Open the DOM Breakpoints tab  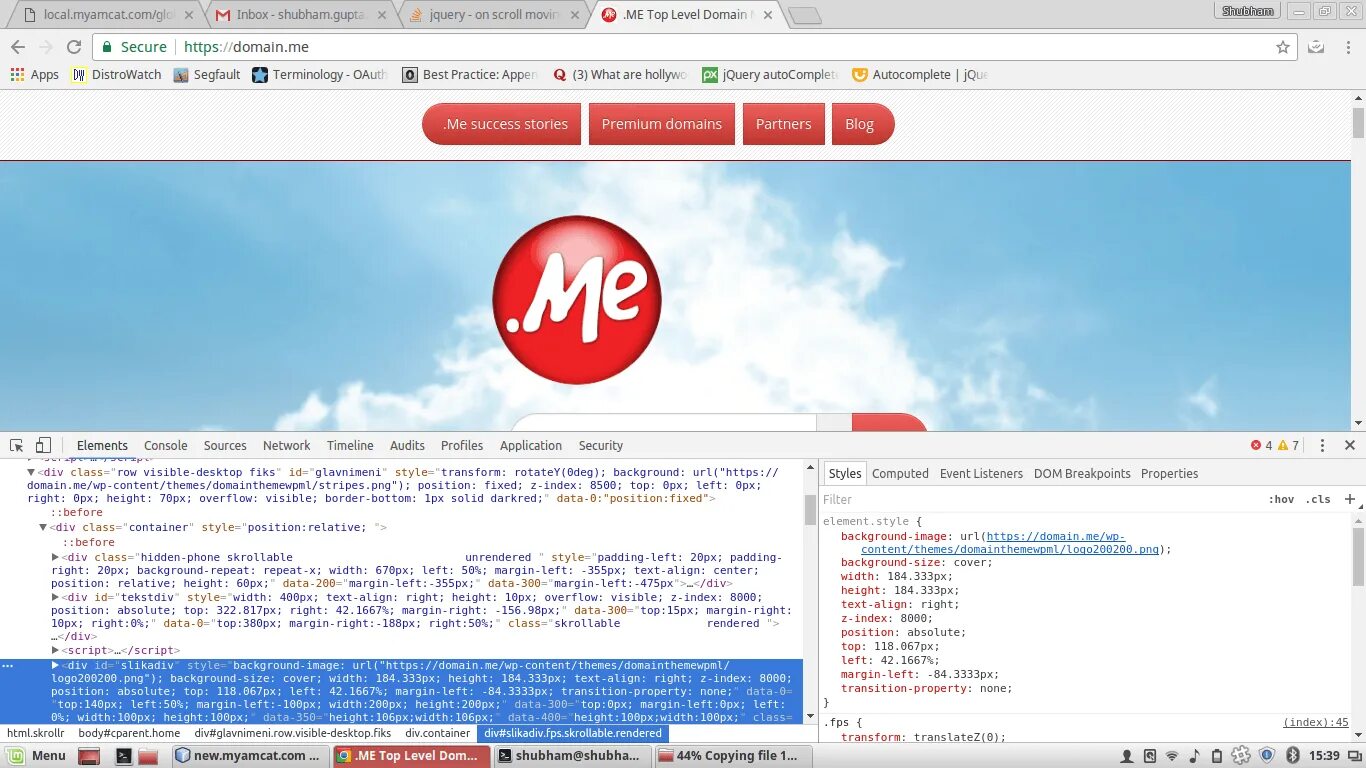(x=1082, y=474)
